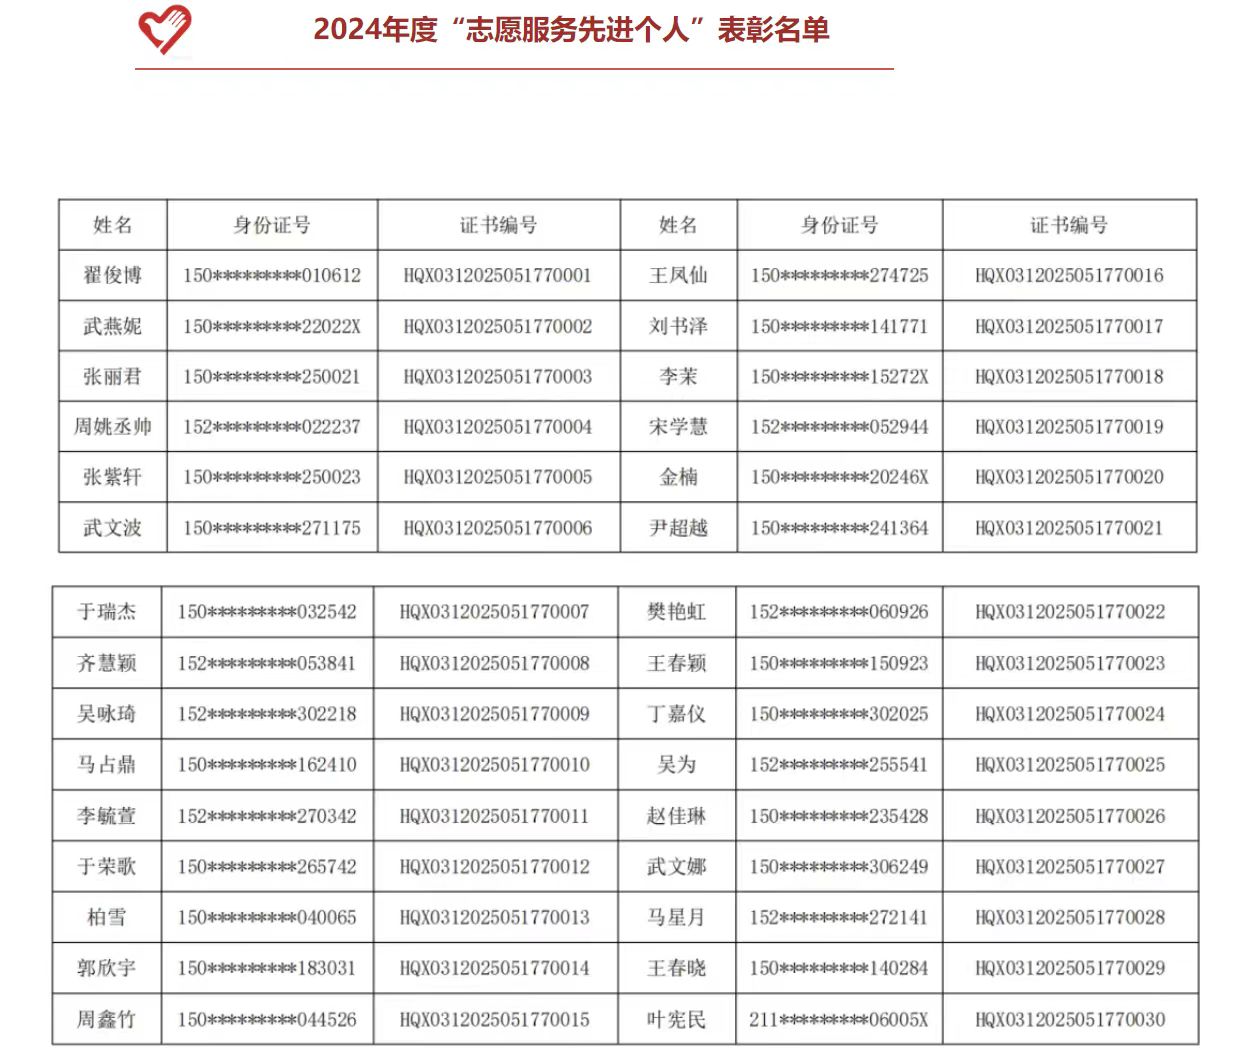The height and width of the screenshot is (1053, 1250).
Task: Click ID cell starting 211 for 叶宪民
Action: click(839, 1020)
